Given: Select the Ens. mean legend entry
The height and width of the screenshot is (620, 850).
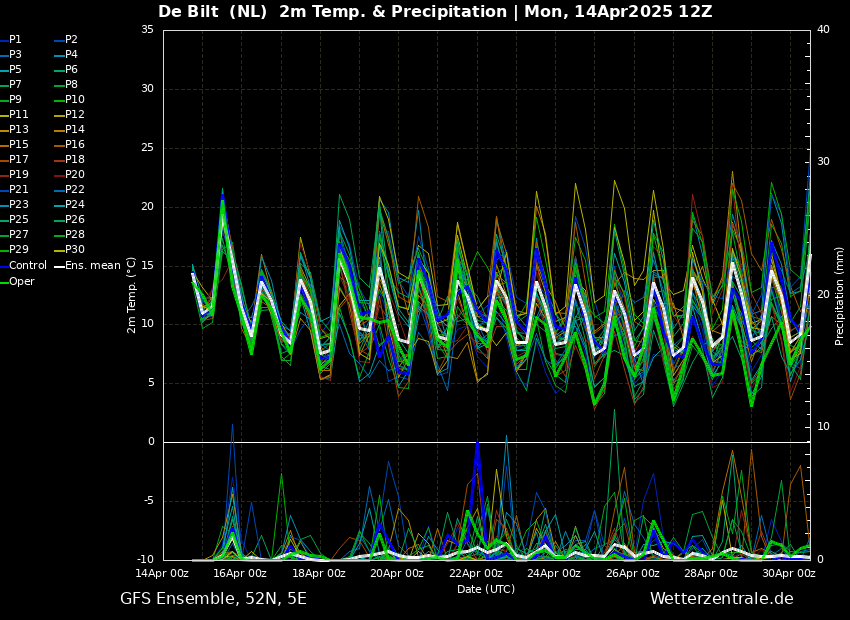Looking at the screenshot, I should point(92,266).
